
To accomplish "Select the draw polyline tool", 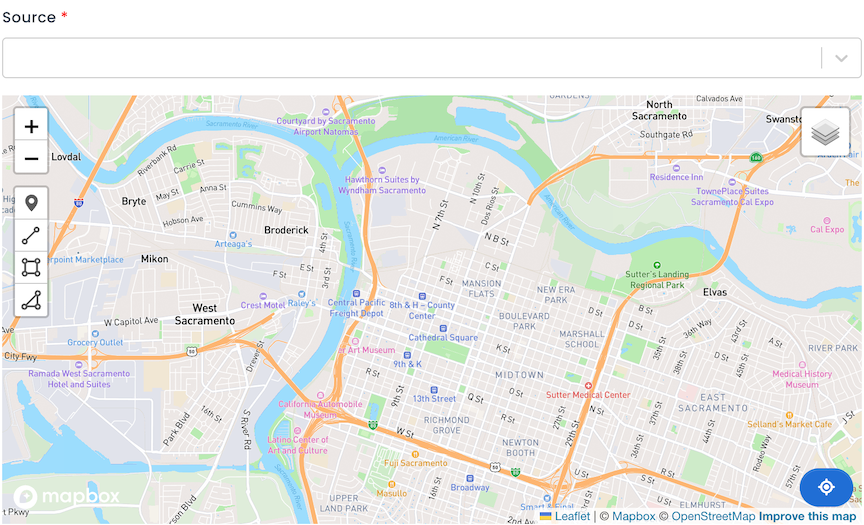I will [x=31, y=236].
